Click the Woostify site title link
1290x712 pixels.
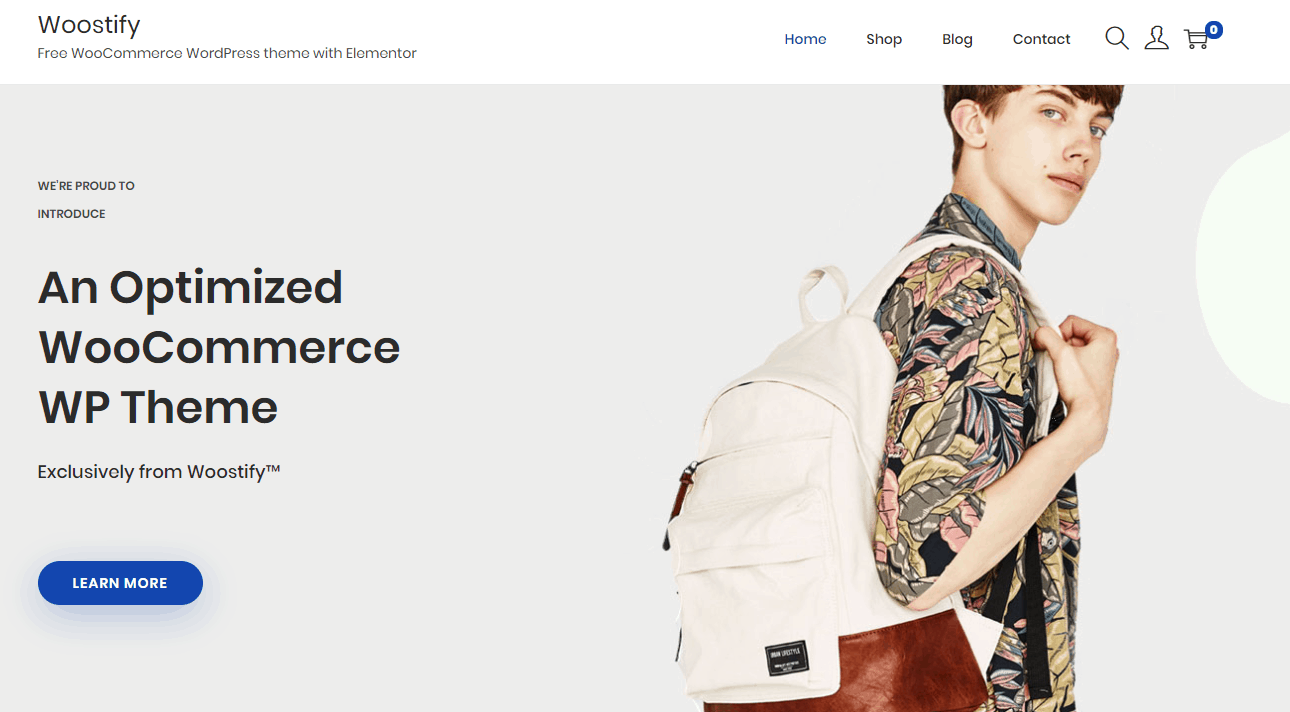point(89,24)
